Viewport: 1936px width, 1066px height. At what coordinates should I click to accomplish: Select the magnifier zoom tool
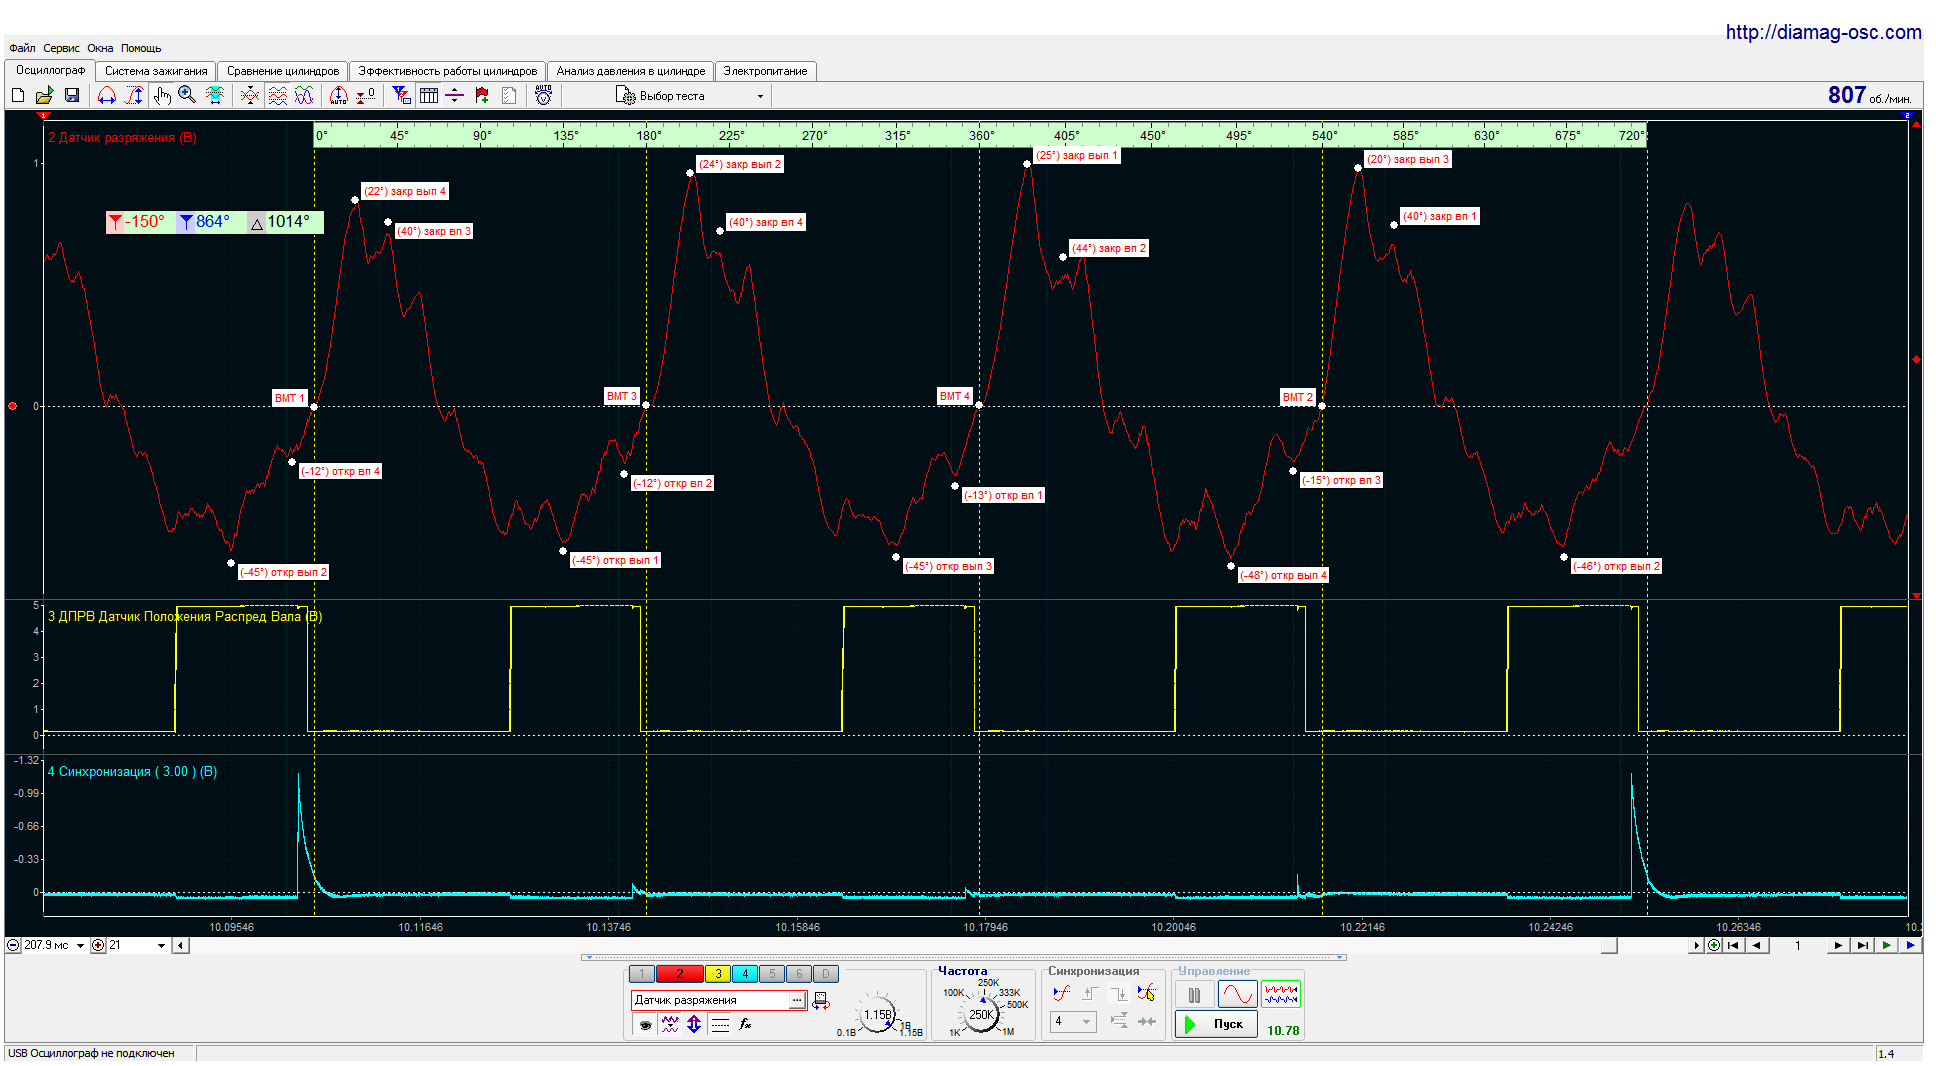tap(187, 95)
